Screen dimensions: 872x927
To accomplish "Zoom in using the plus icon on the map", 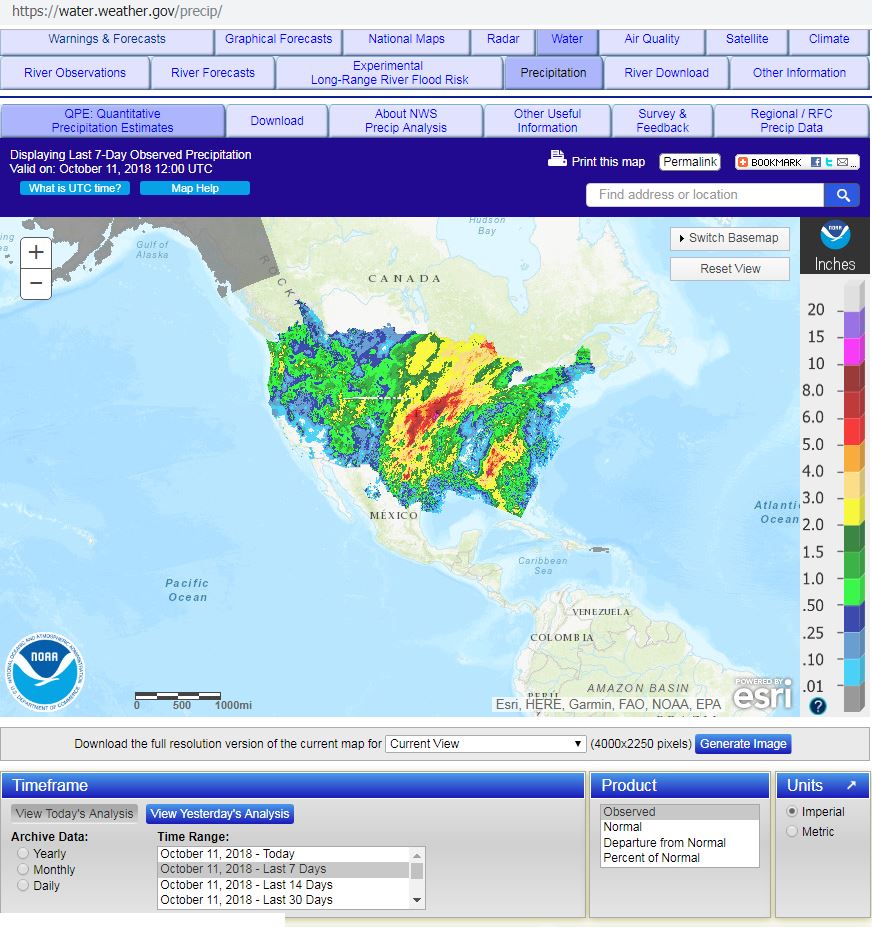I will pos(35,253).
